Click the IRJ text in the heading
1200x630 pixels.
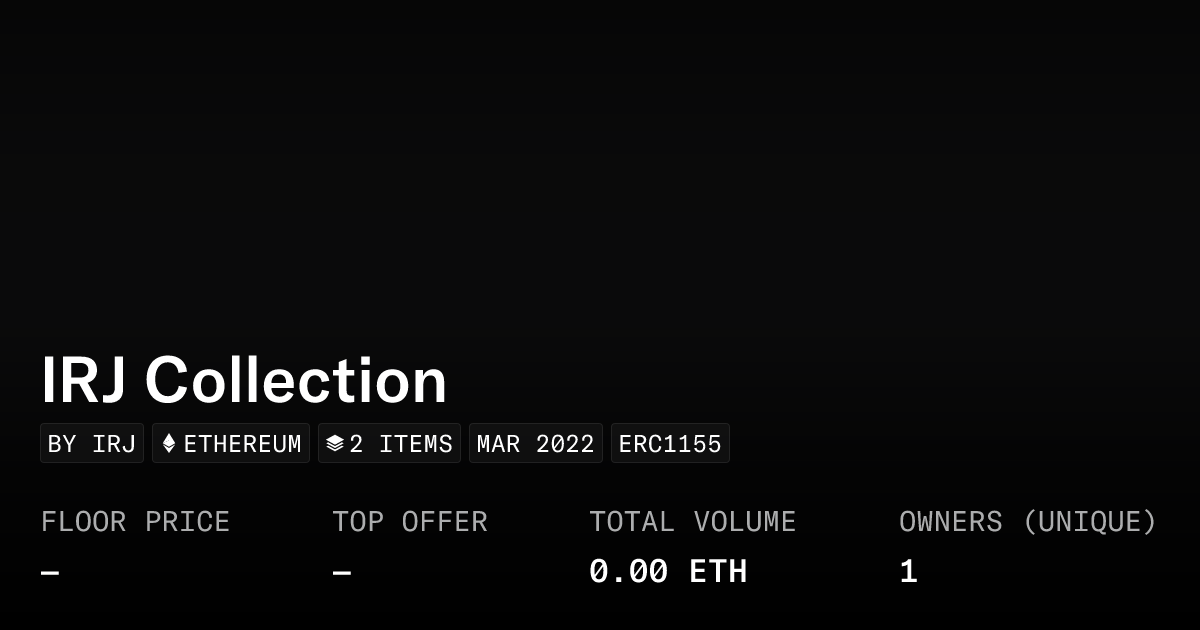[x=84, y=381]
